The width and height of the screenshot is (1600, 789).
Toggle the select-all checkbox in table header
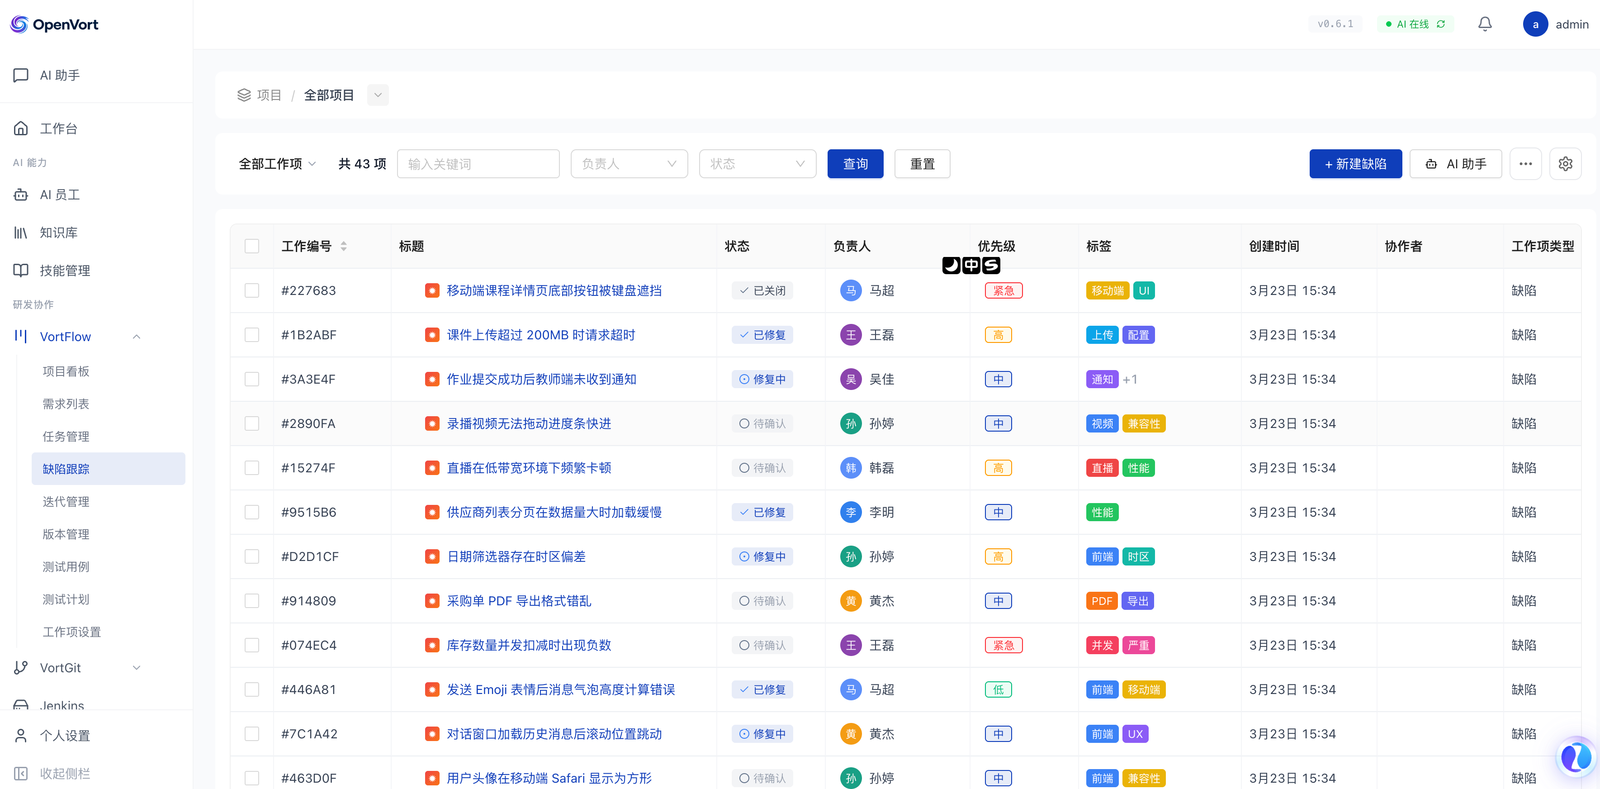coord(252,246)
